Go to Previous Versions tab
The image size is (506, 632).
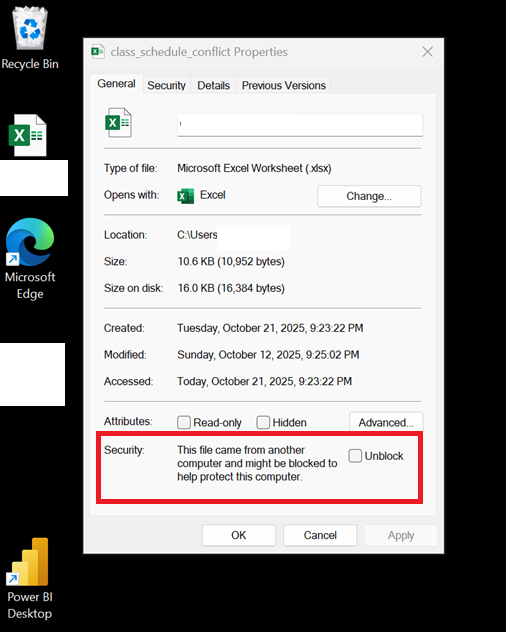[x=283, y=85]
